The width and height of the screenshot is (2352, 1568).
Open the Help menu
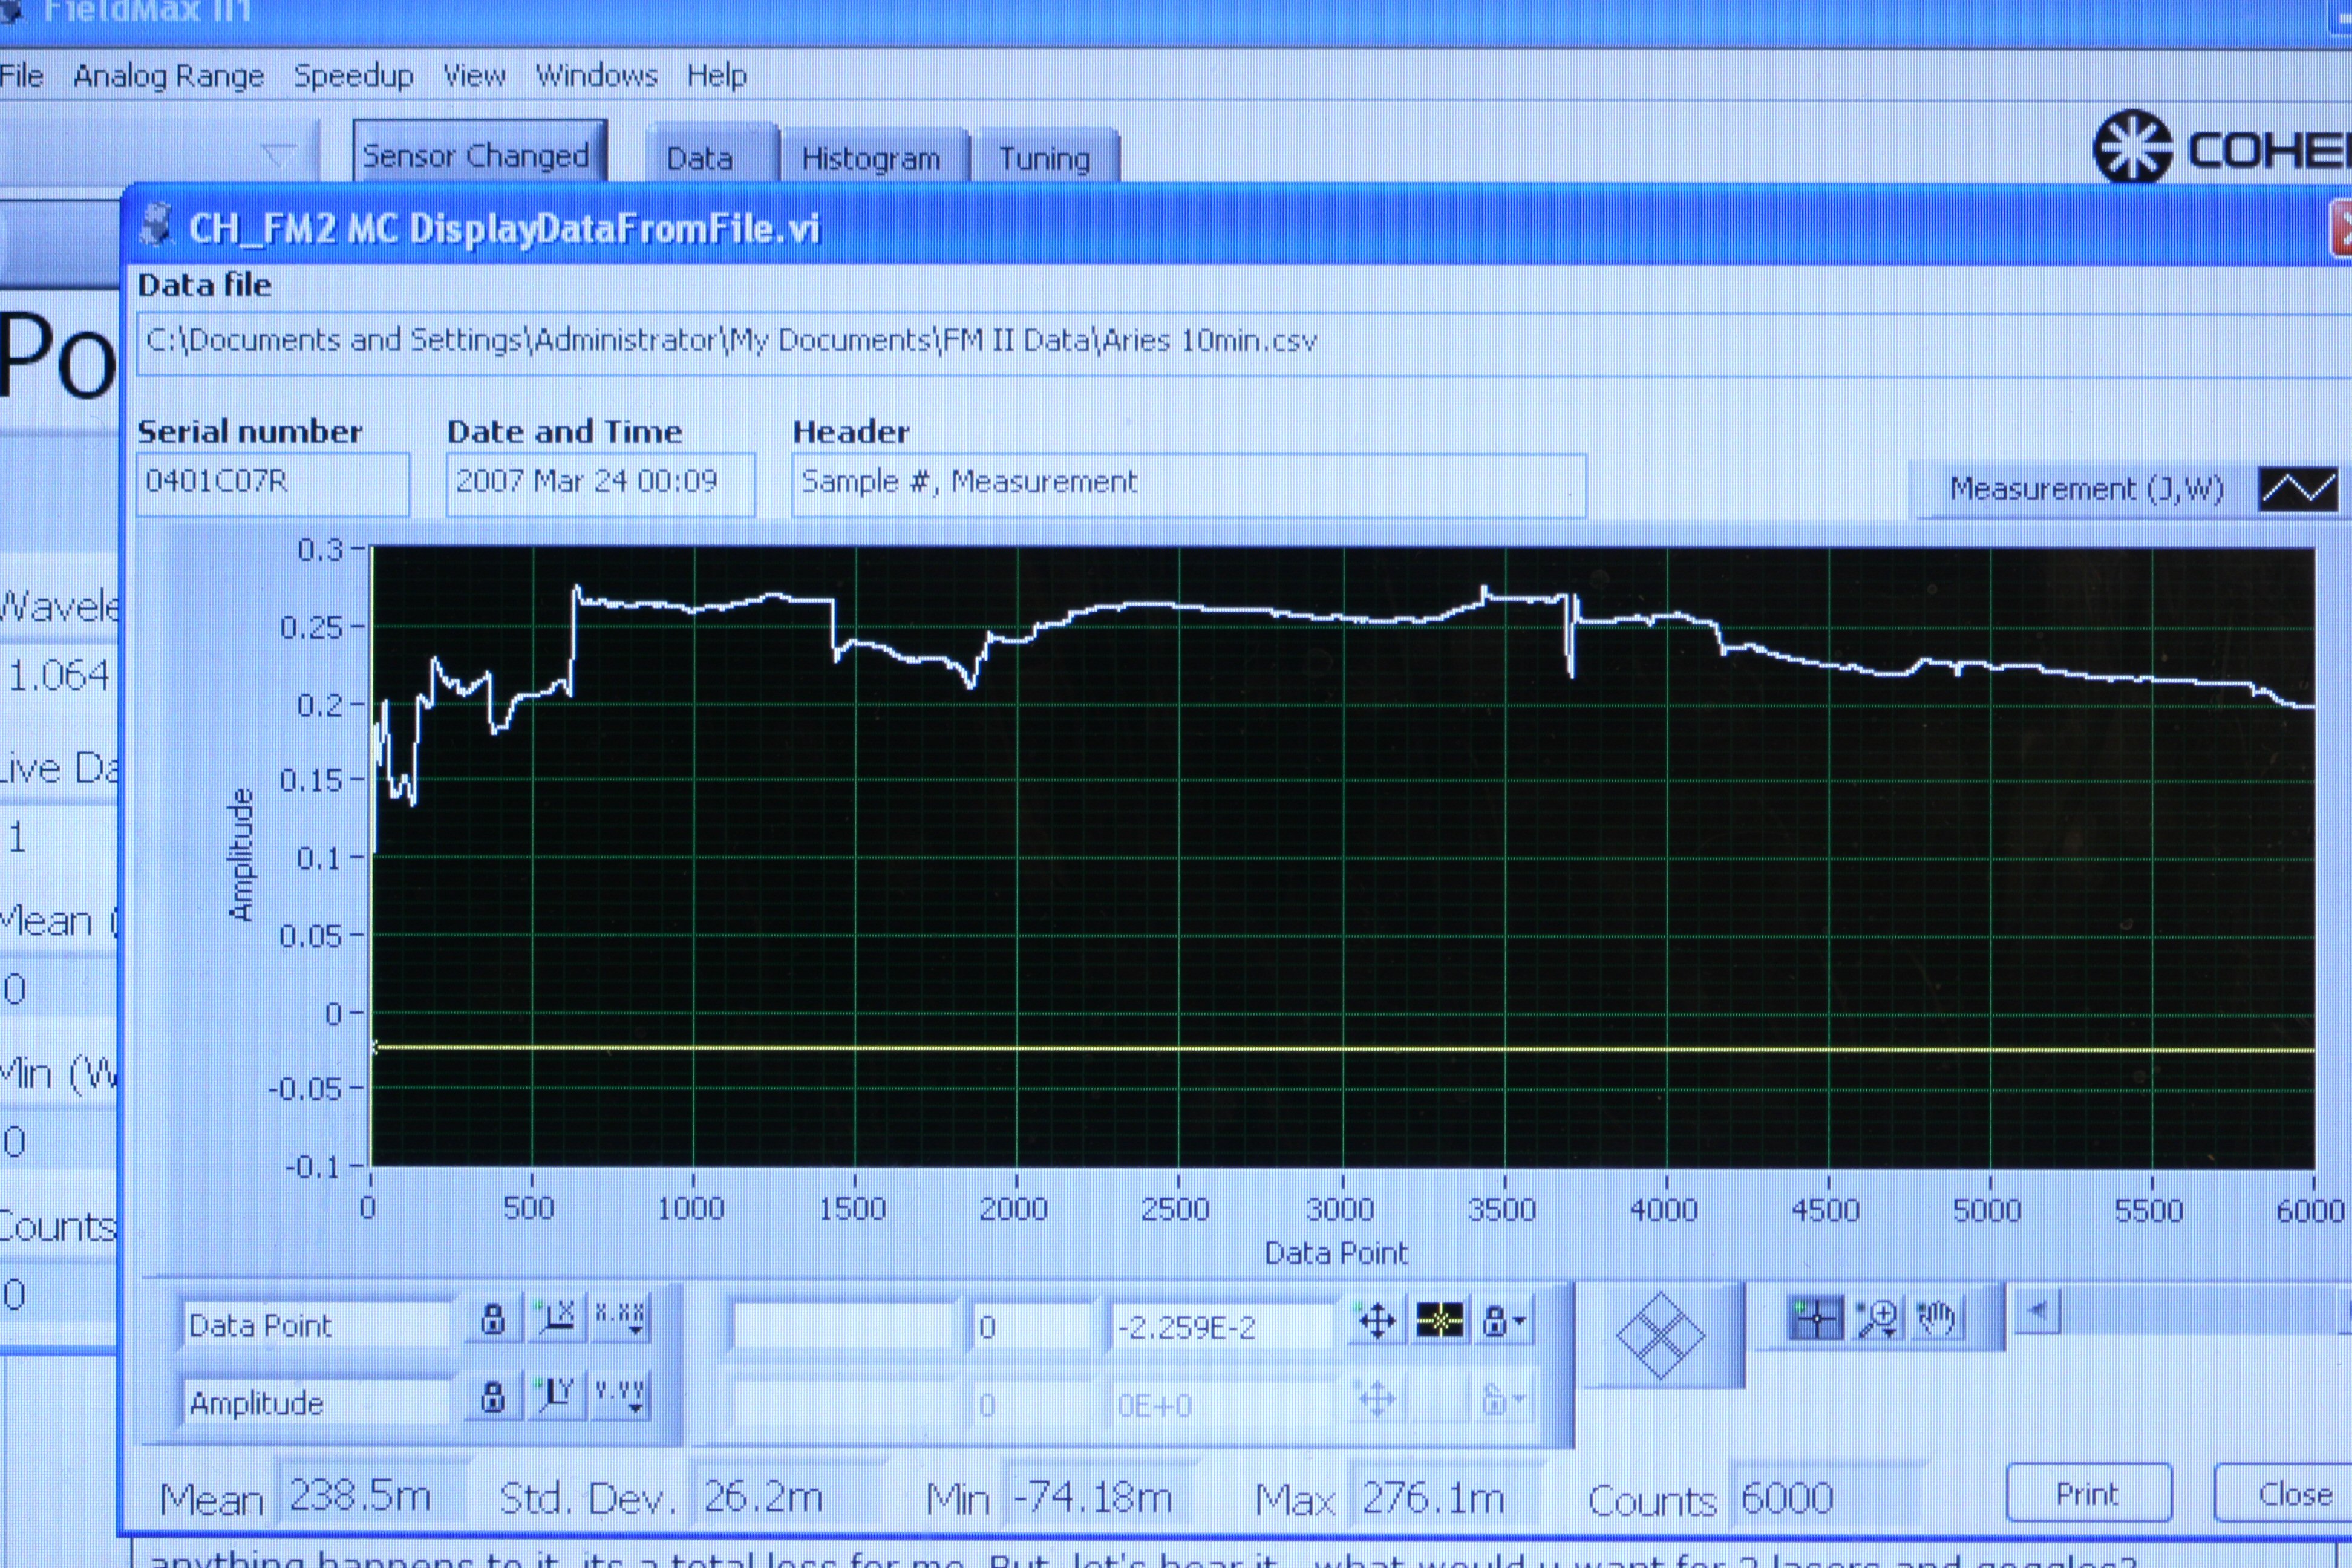(x=716, y=76)
